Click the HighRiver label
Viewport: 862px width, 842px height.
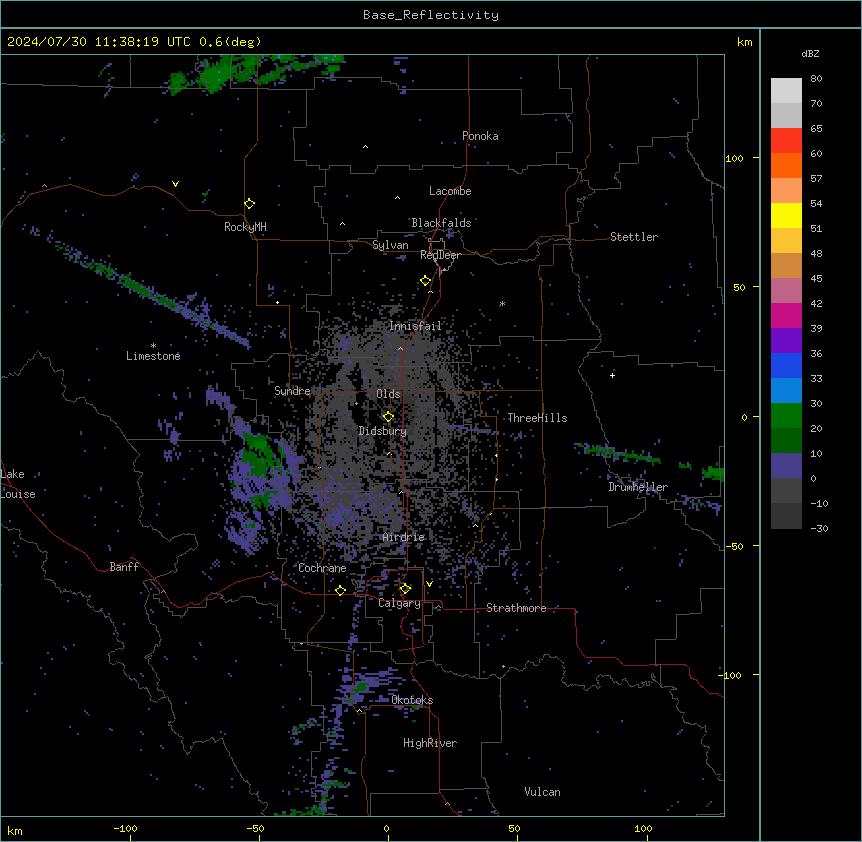(430, 743)
